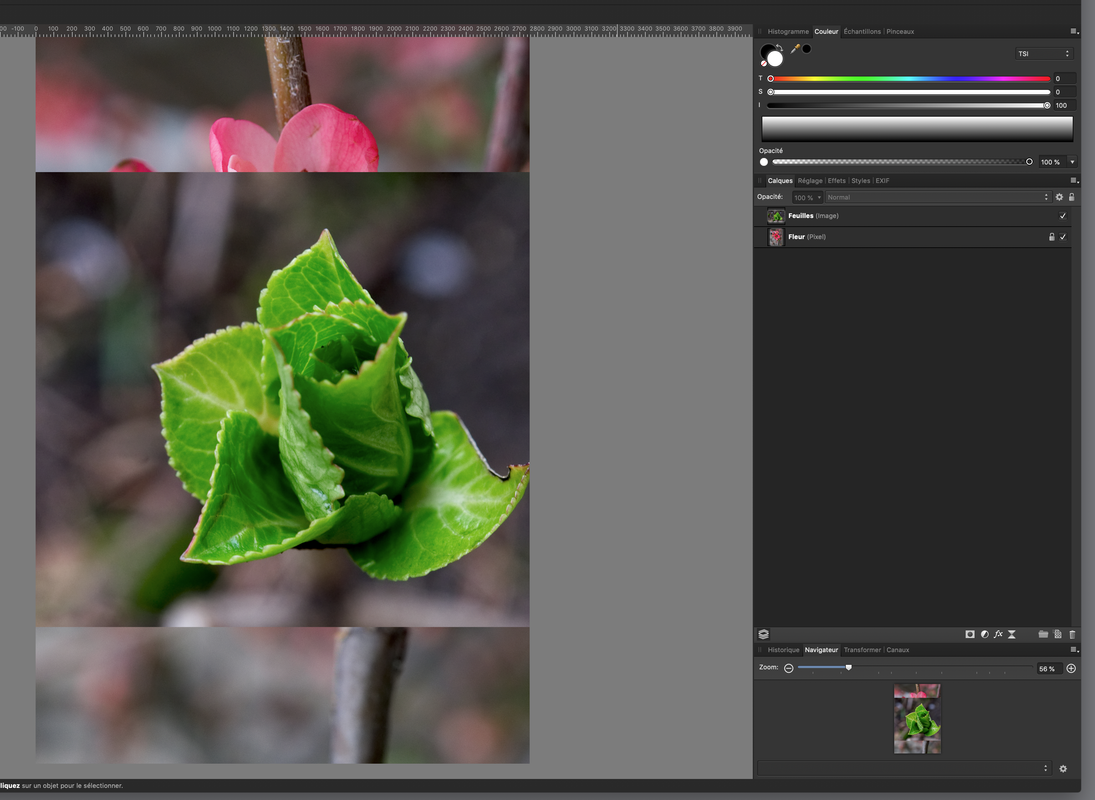This screenshot has width=1095, height=800.
Task: Click the hue T value field
Action: coord(1064,79)
